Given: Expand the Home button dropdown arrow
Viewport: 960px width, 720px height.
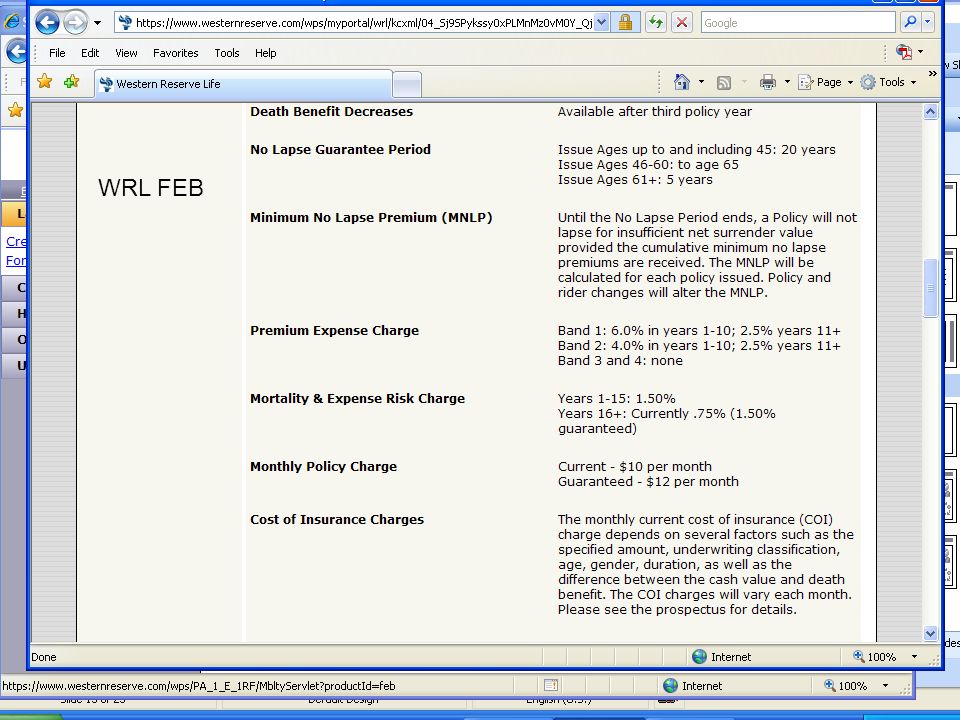Looking at the screenshot, I should point(701,82).
